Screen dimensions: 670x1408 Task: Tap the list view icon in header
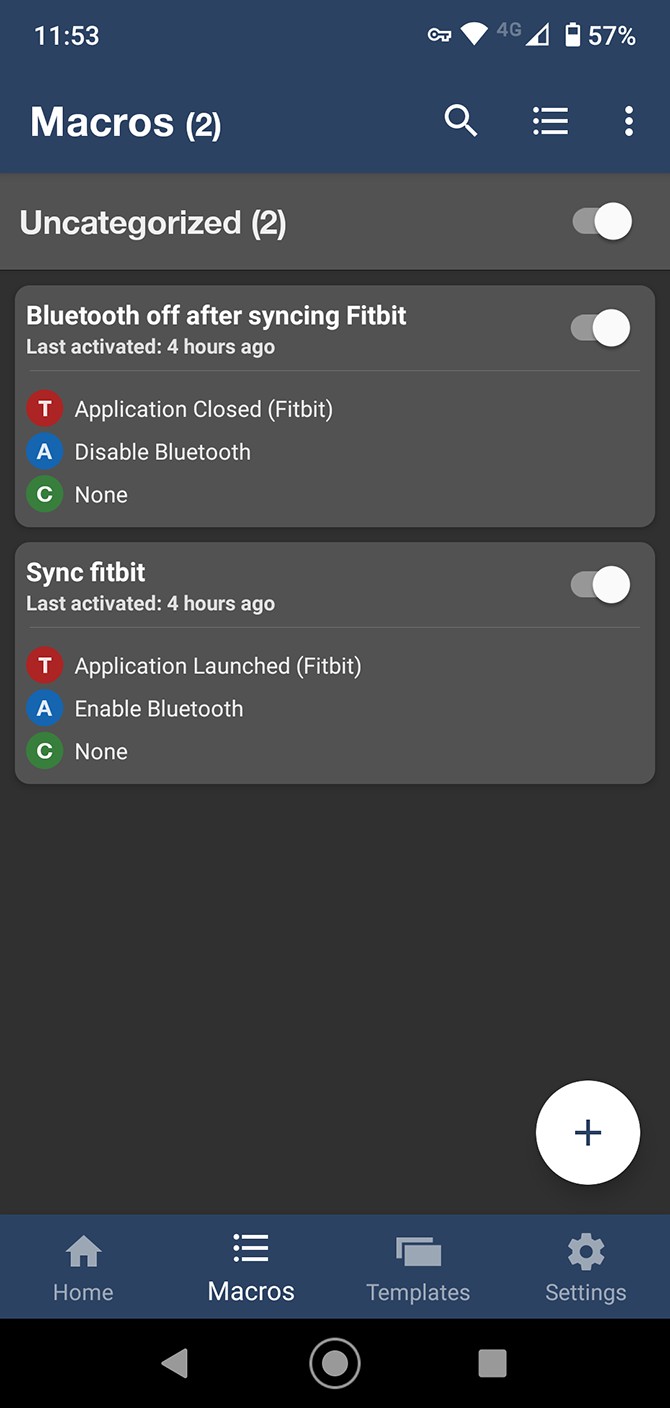[550, 121]
